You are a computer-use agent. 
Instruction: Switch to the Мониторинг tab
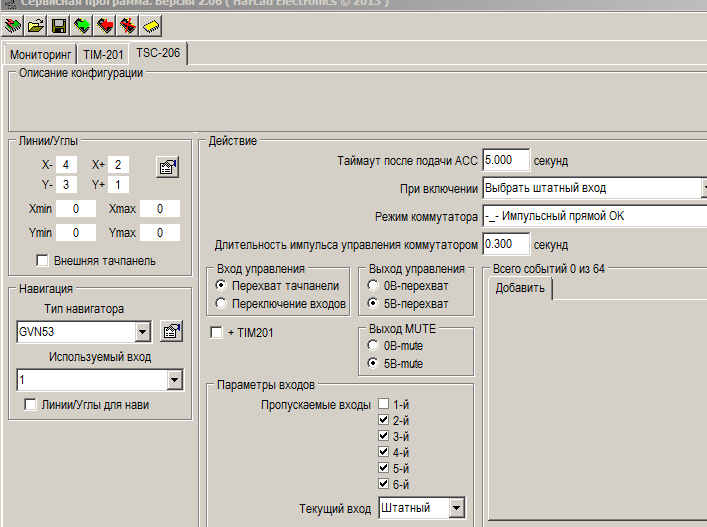pyautogui.click(x=40, y=55)
